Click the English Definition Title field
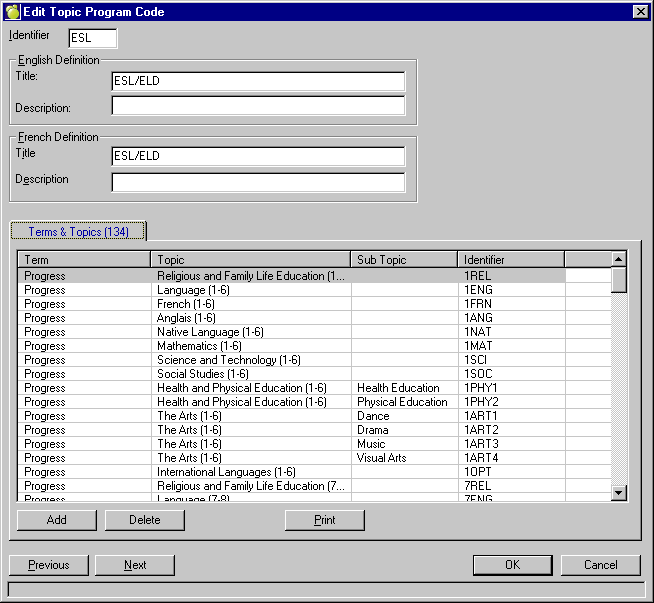Image resolution: width=654 pixels, height=603 pixels. (x=258, y=81)
